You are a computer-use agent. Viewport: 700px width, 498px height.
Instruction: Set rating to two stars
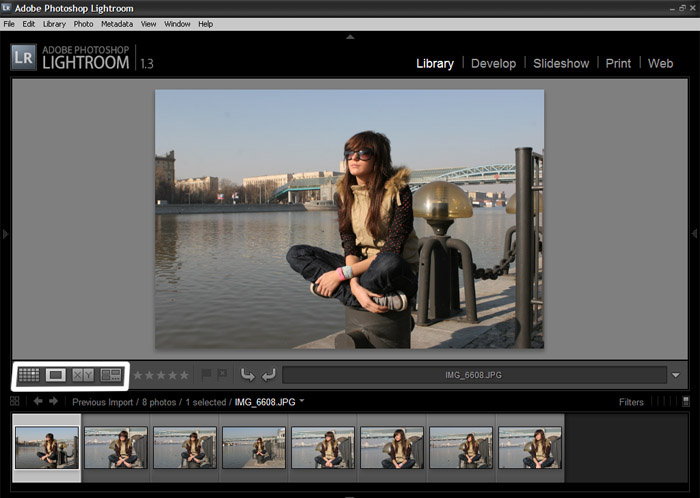tap(150, 375)
